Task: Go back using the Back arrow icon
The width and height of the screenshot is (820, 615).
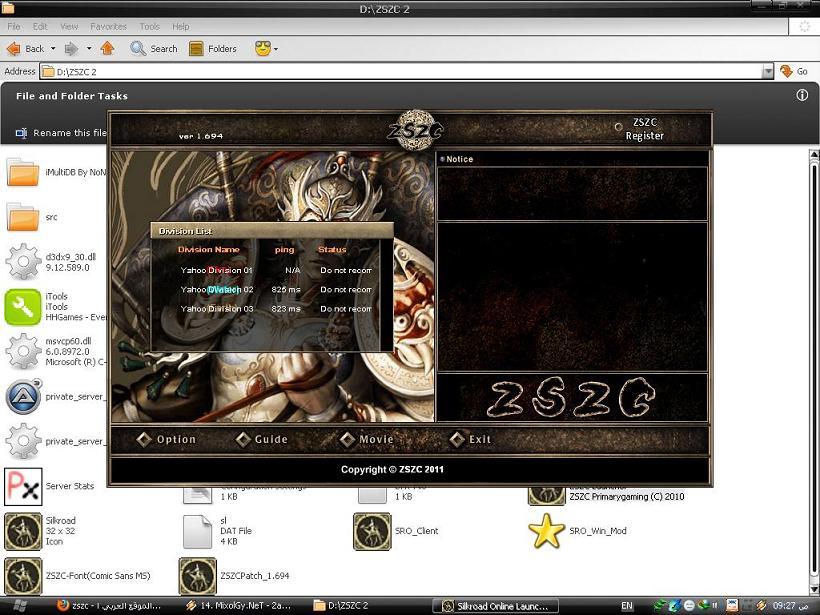Action: click(14, 49)
